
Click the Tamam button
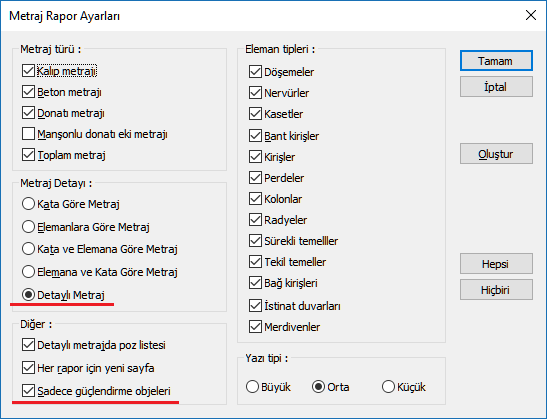(x=496, y=61)
